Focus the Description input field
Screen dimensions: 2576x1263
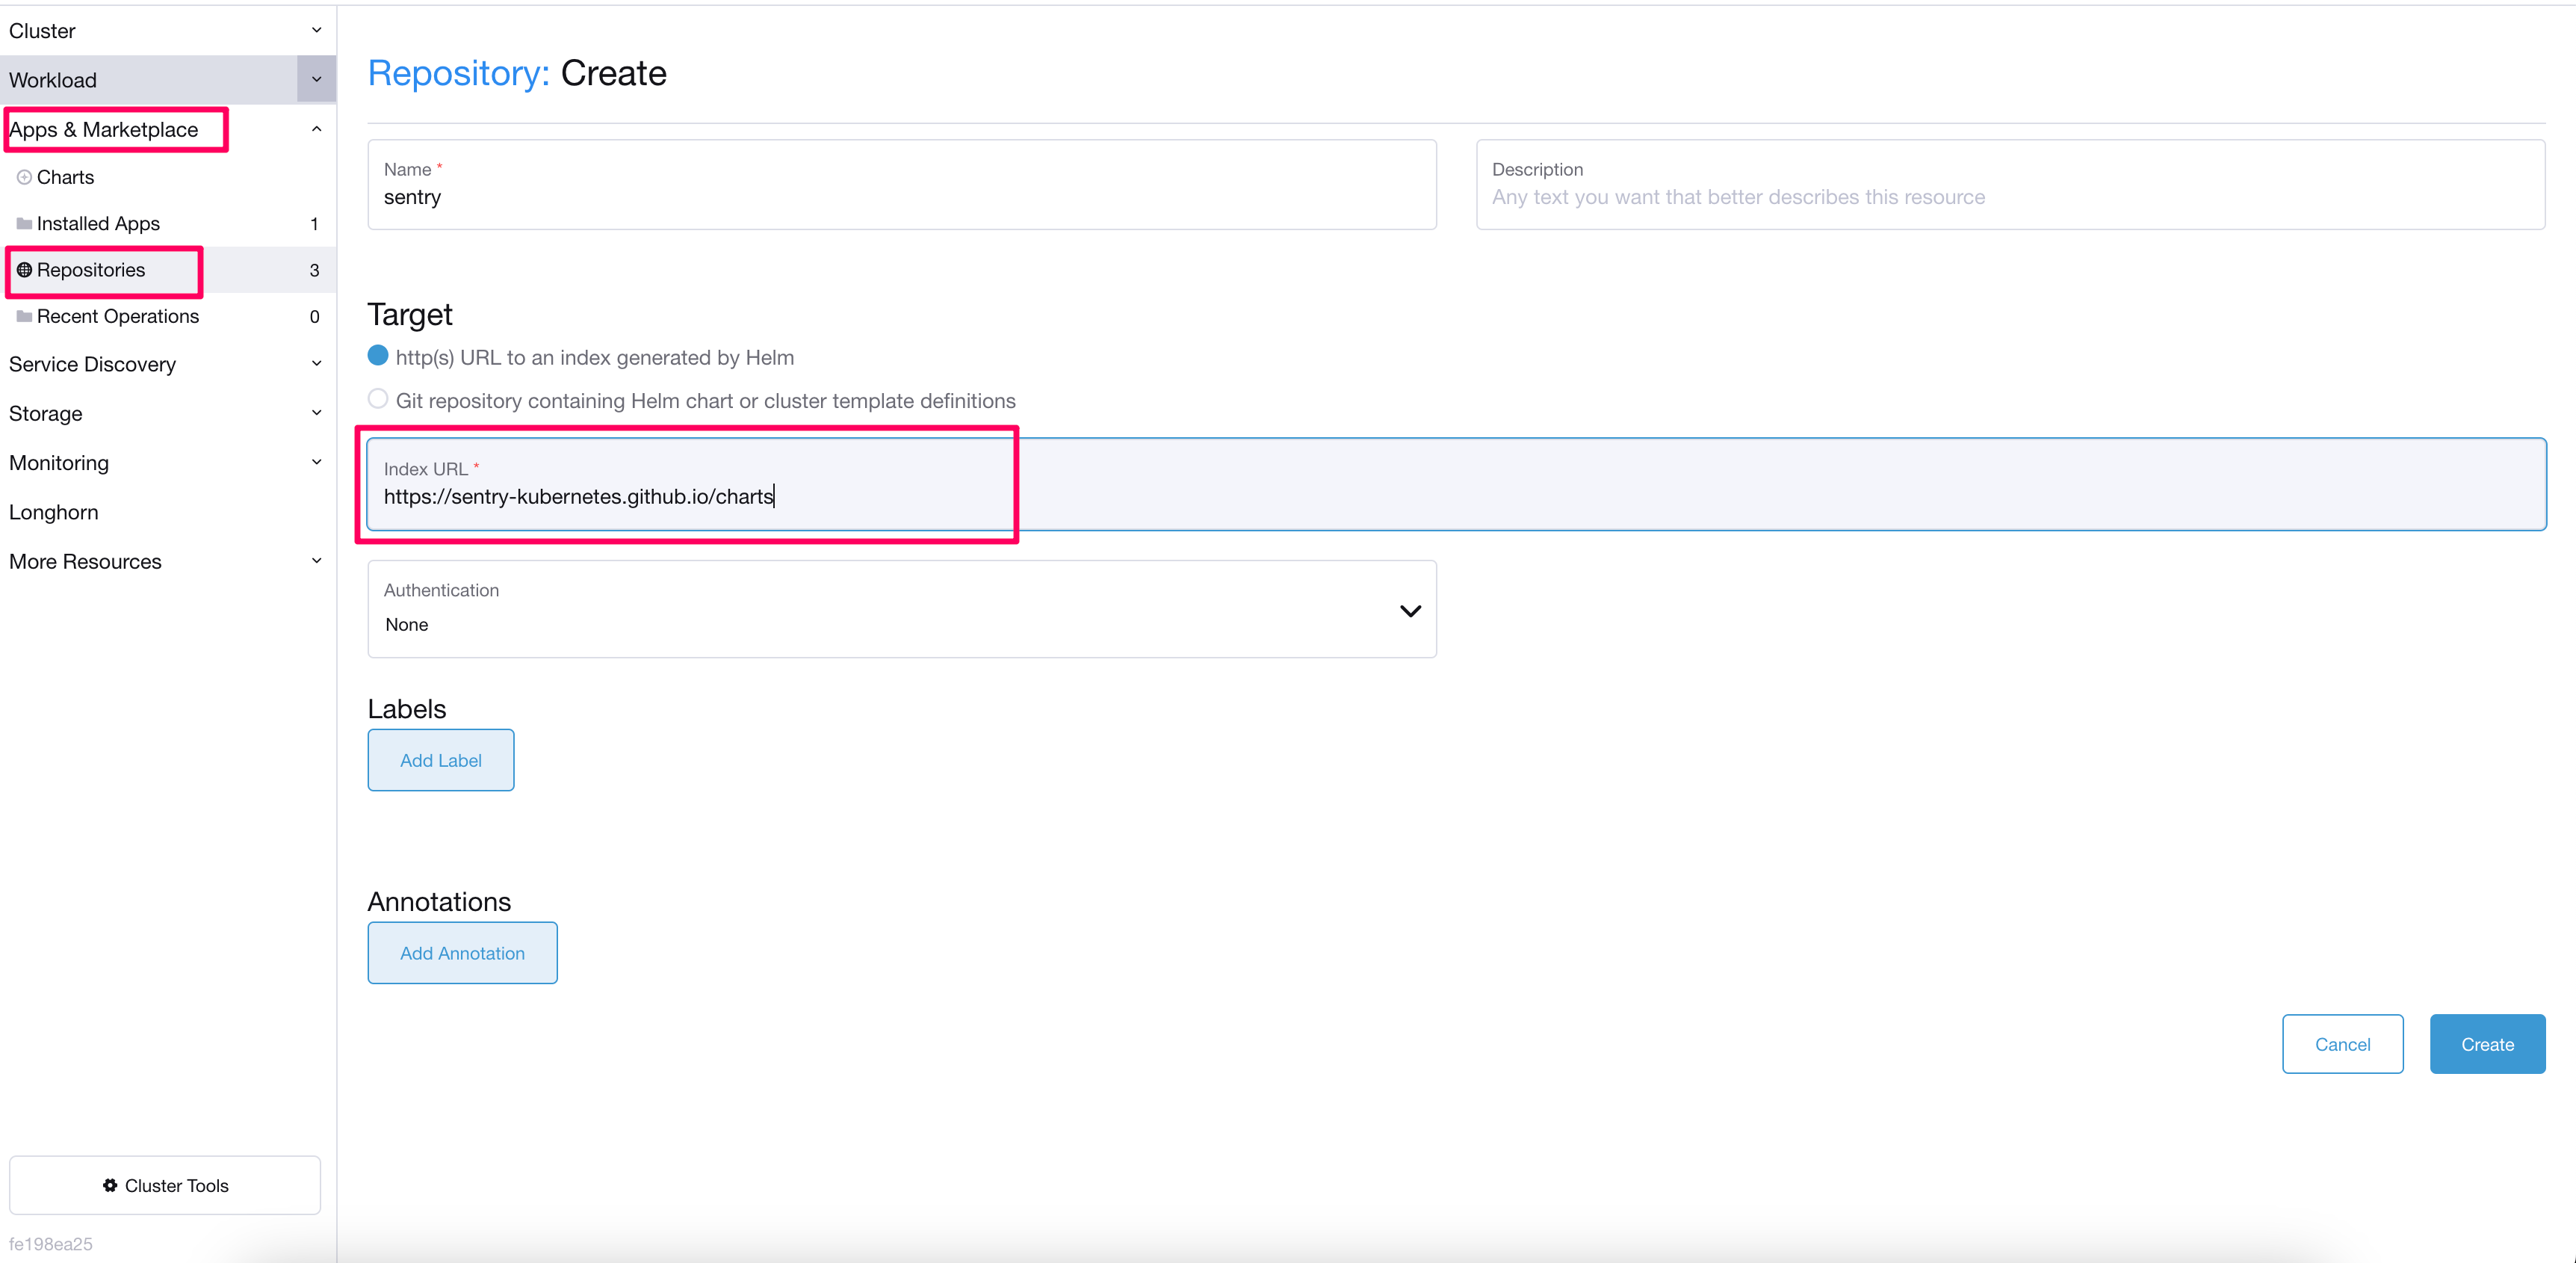pos(2010,184)
